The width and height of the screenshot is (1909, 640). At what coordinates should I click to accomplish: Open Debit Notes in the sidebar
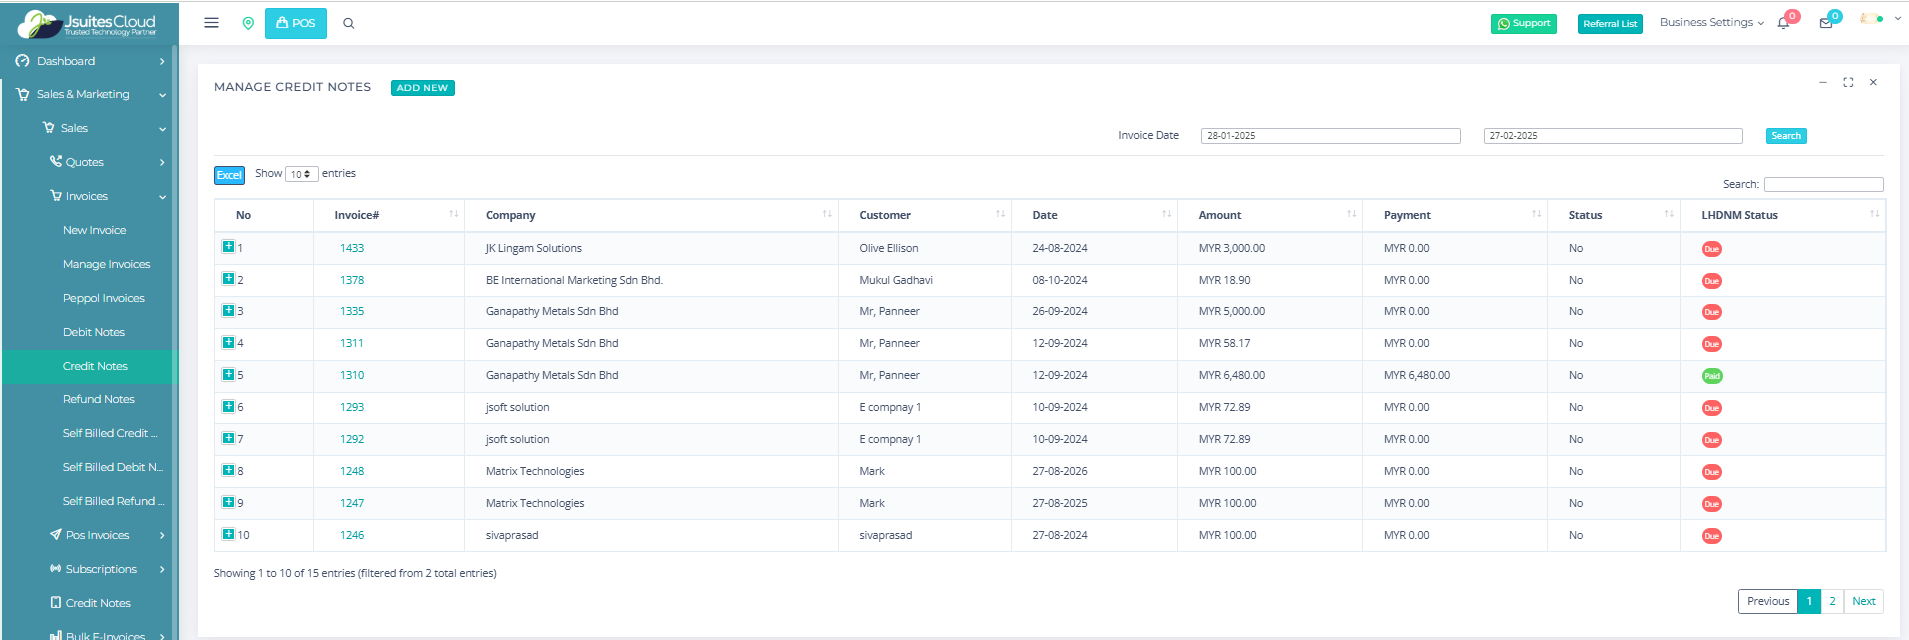coord(94,332)
